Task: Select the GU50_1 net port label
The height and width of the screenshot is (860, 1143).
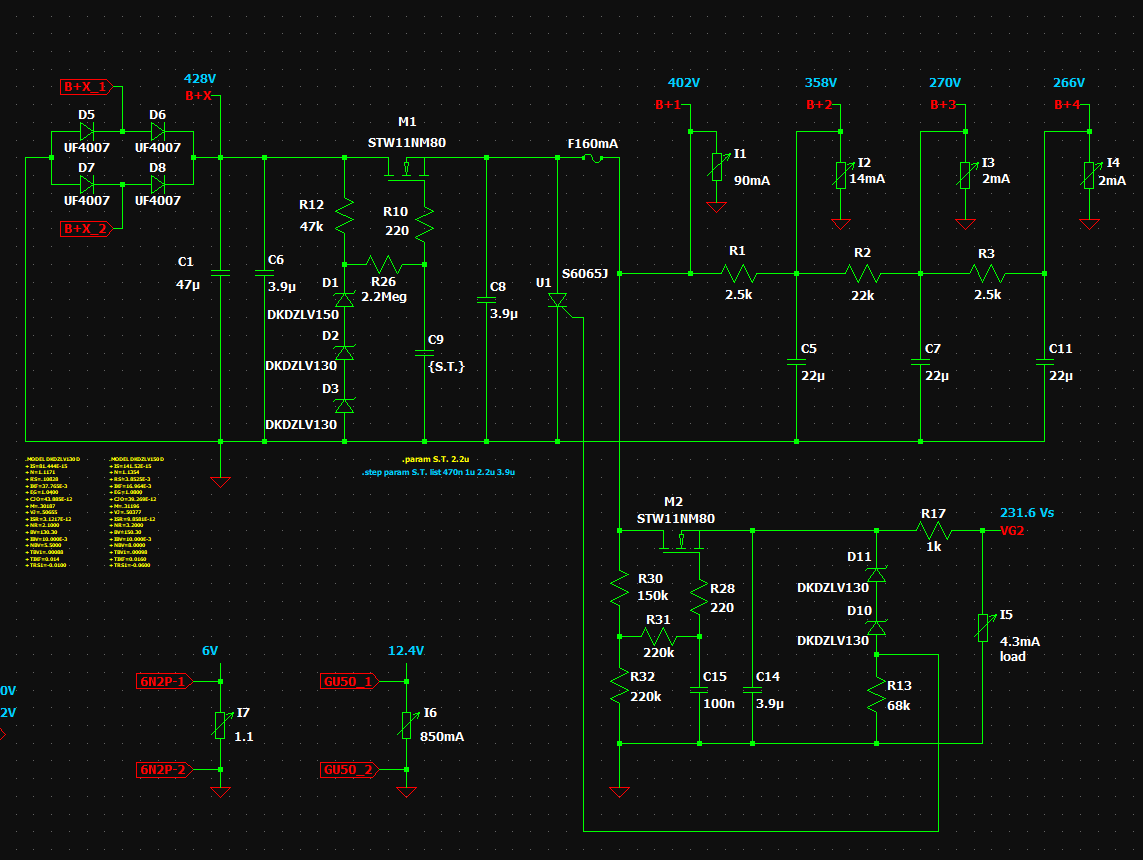Action: pos(348,682)
